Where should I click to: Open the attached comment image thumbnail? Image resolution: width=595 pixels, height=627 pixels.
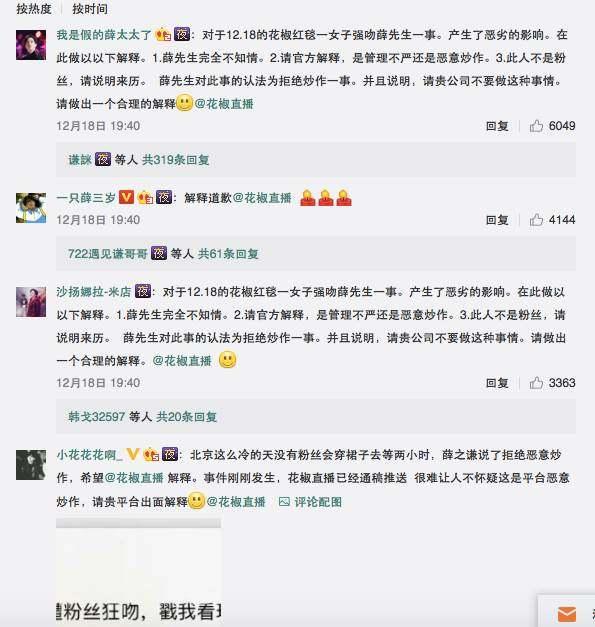coord(138,572)
